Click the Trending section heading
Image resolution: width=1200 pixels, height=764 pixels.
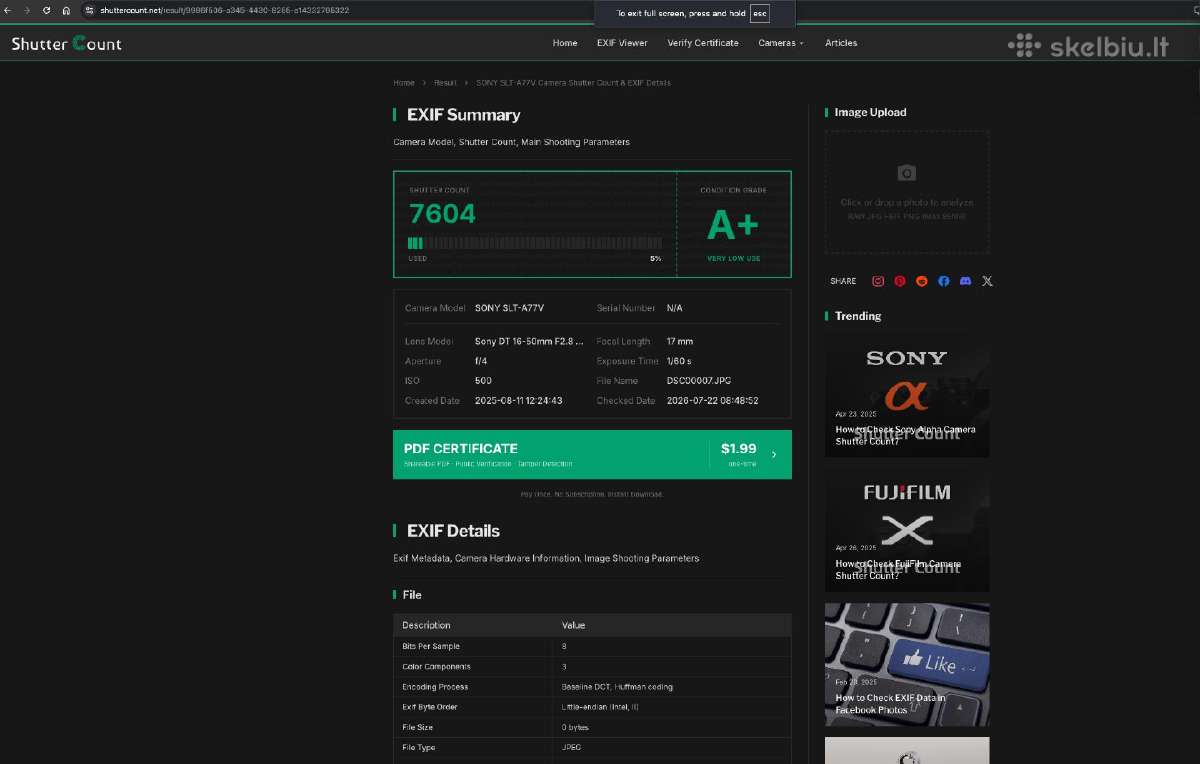click(858, 316)
